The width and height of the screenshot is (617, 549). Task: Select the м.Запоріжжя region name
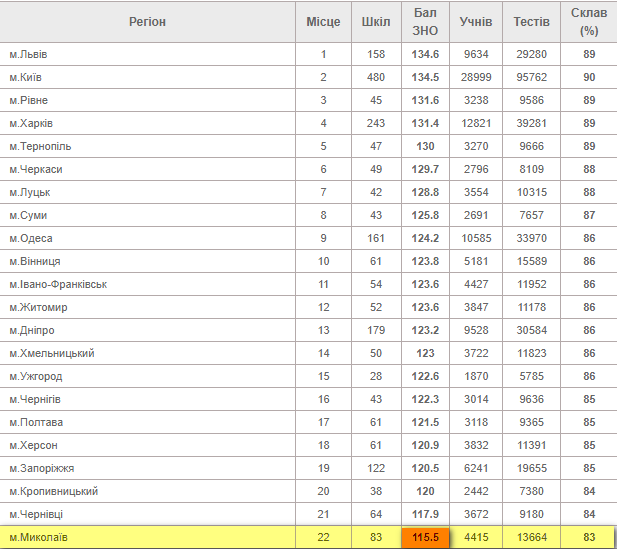click(x=41, y=468)
